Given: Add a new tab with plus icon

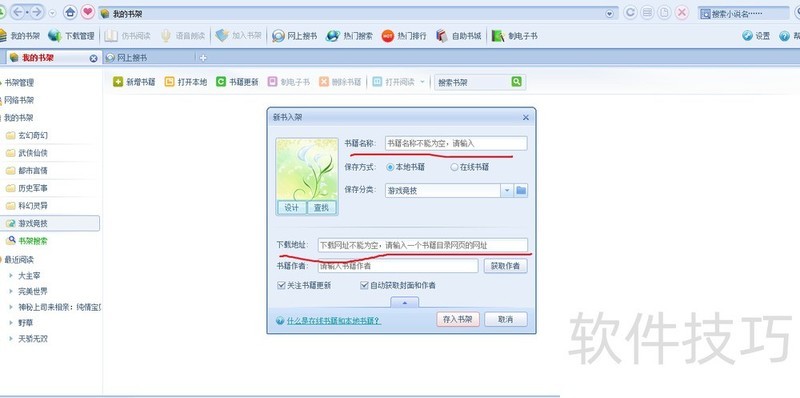Looking at the screenshot, I should (203, 58).
